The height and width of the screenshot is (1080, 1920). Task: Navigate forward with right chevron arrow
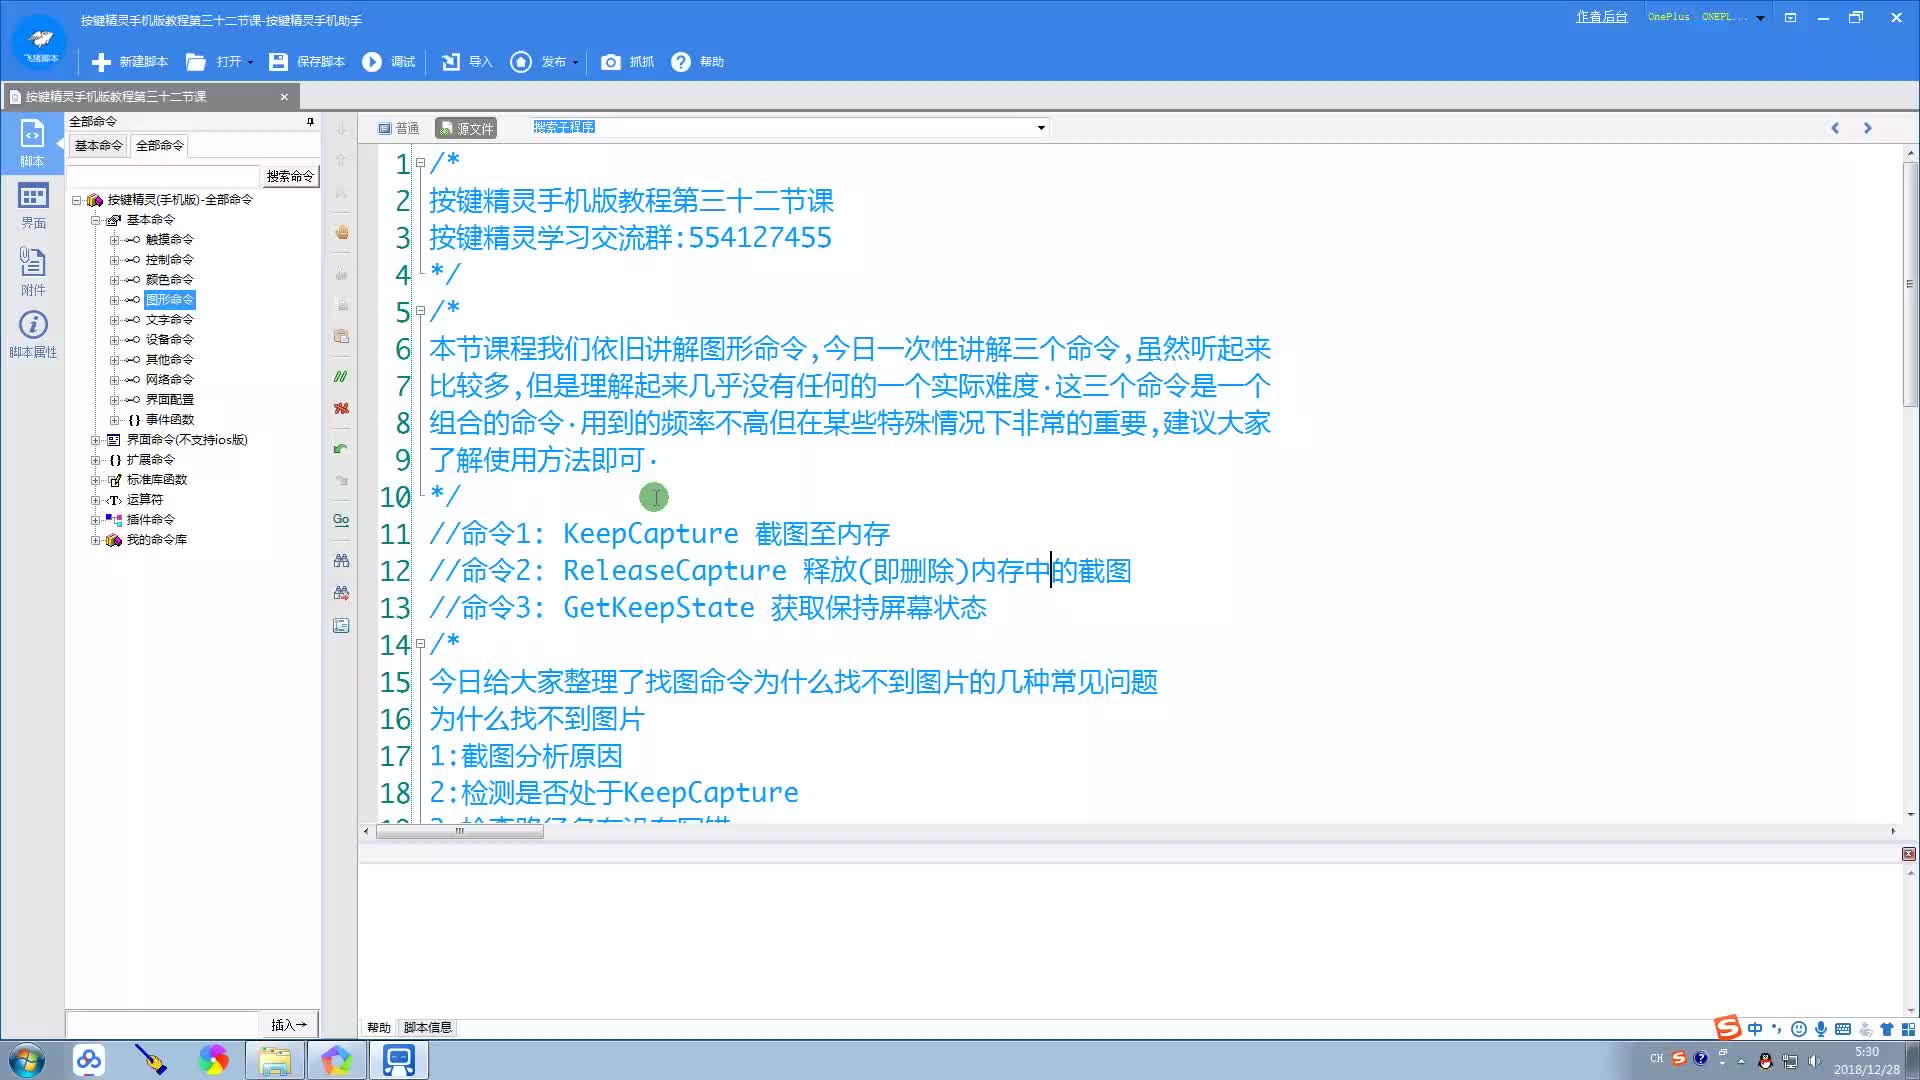click(x=1867, y=128)
